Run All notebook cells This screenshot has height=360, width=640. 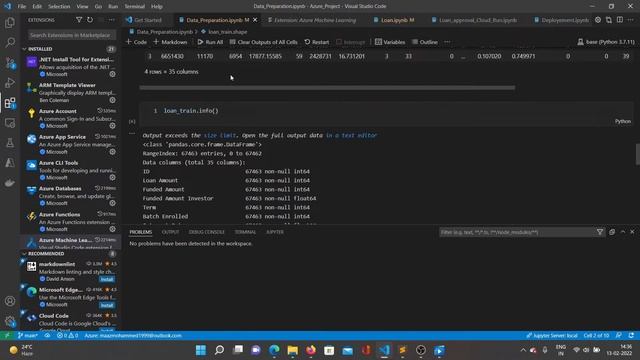(x=210, y=42)
